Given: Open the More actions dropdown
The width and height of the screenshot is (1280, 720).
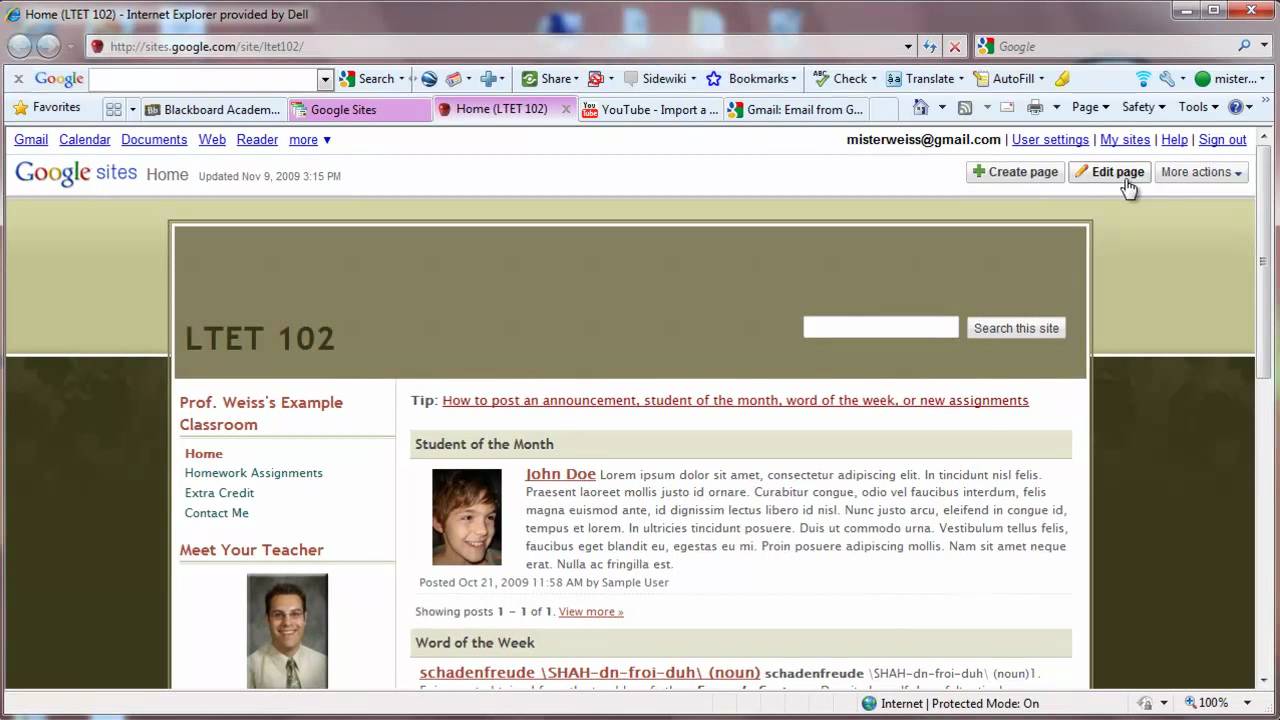Looking at the screenshot, I should [1201, 172].
